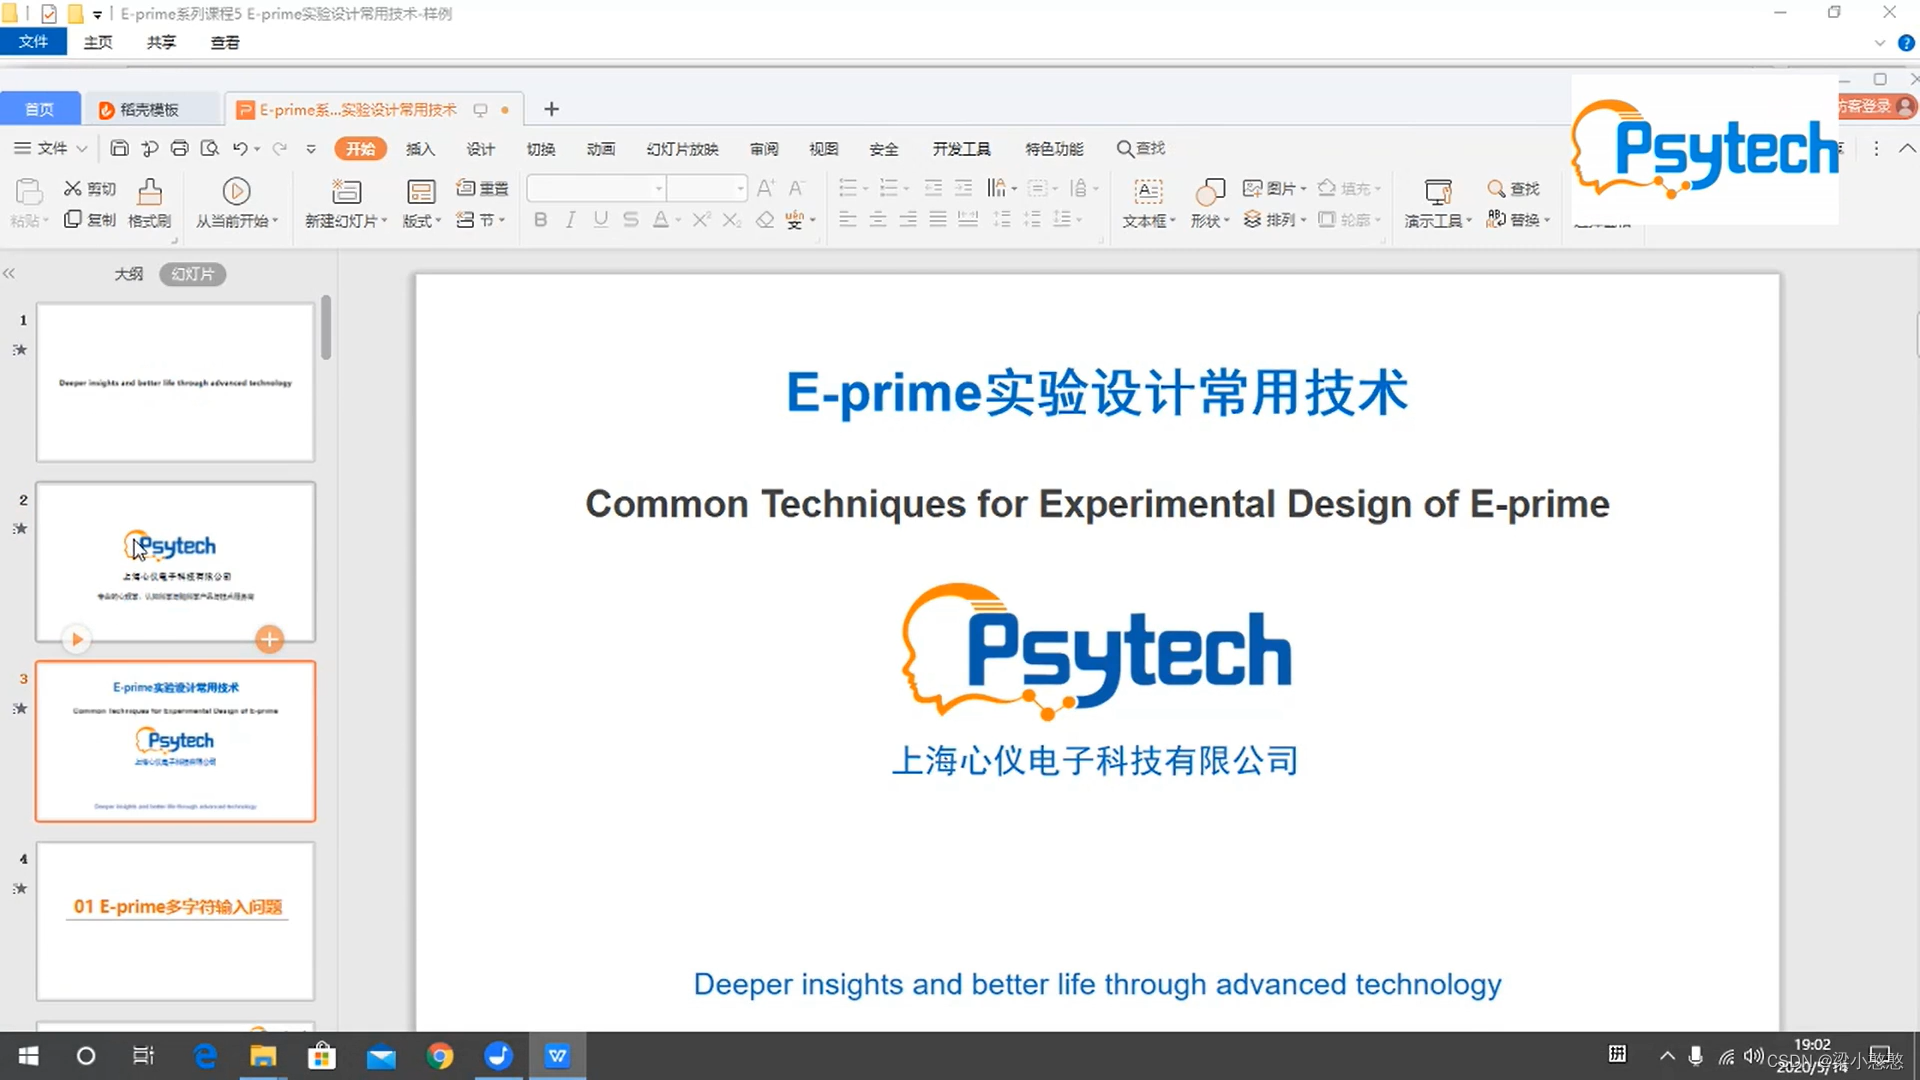
Task: Click the undo button
Action: [240, 148]
